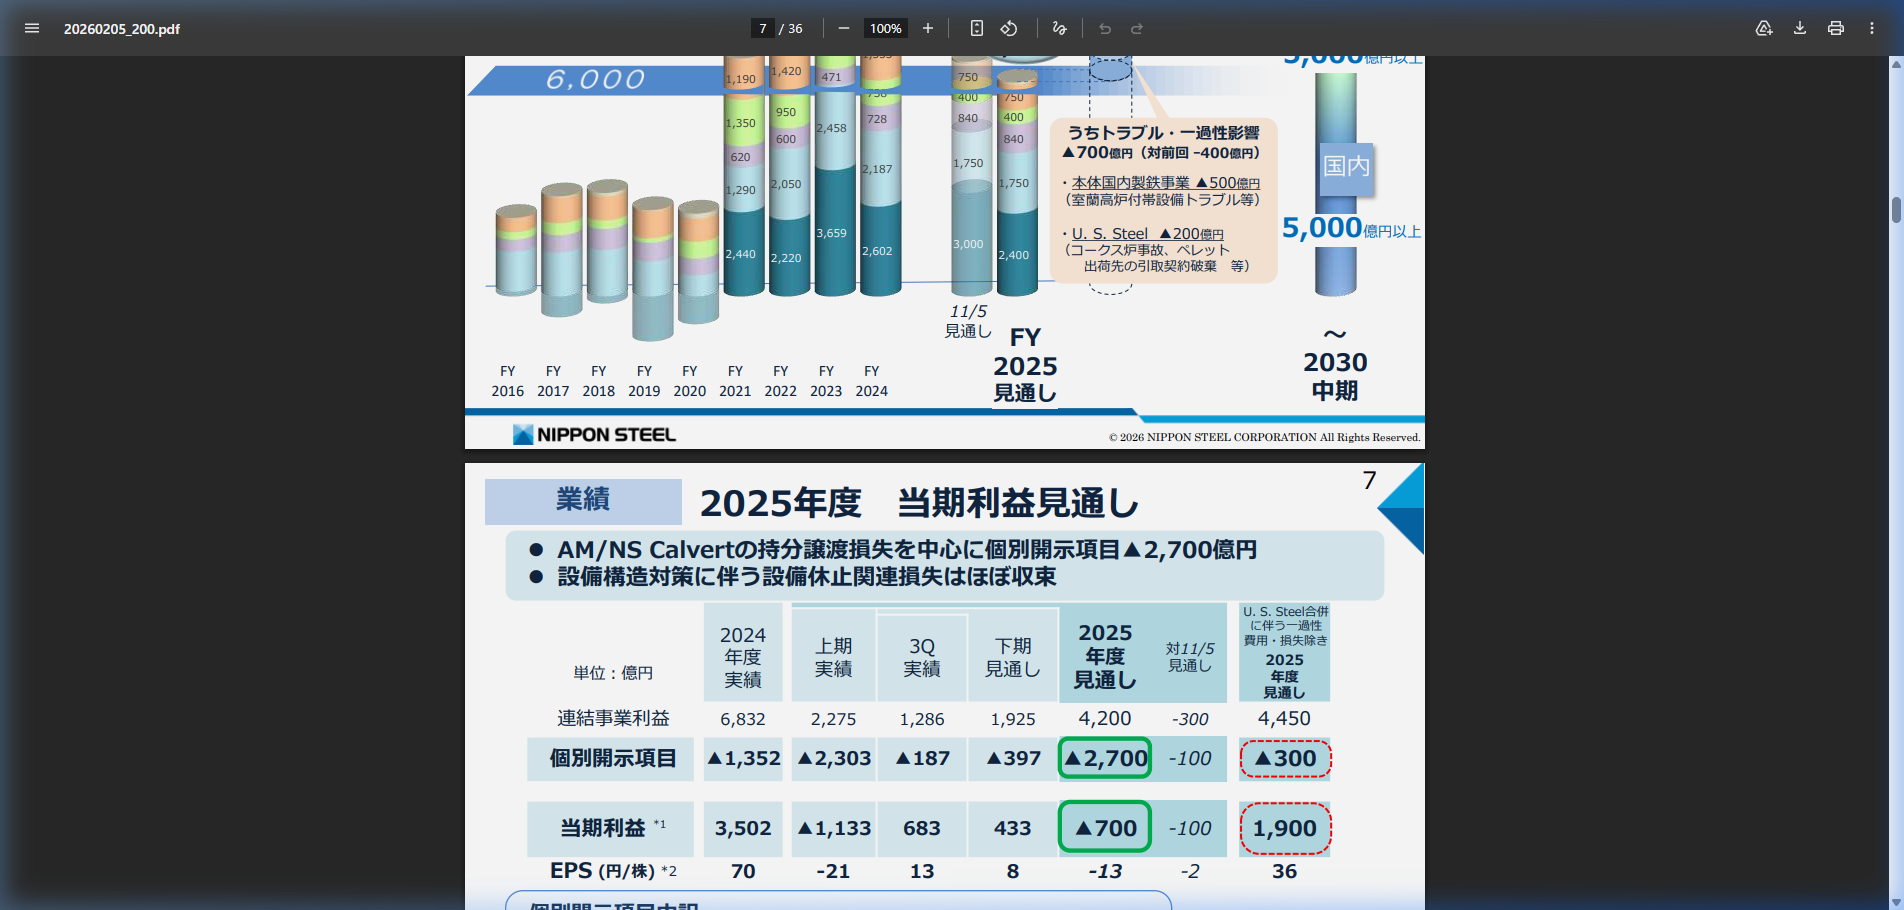Image resolution: width=1904 pixels, height=910 pixels.
Task: Undo the last annotation
Action: [x=1104, y=28]
